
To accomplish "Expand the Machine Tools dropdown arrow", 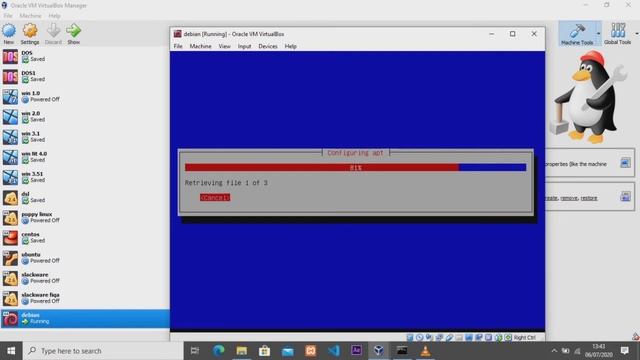I will coord(598,33).
